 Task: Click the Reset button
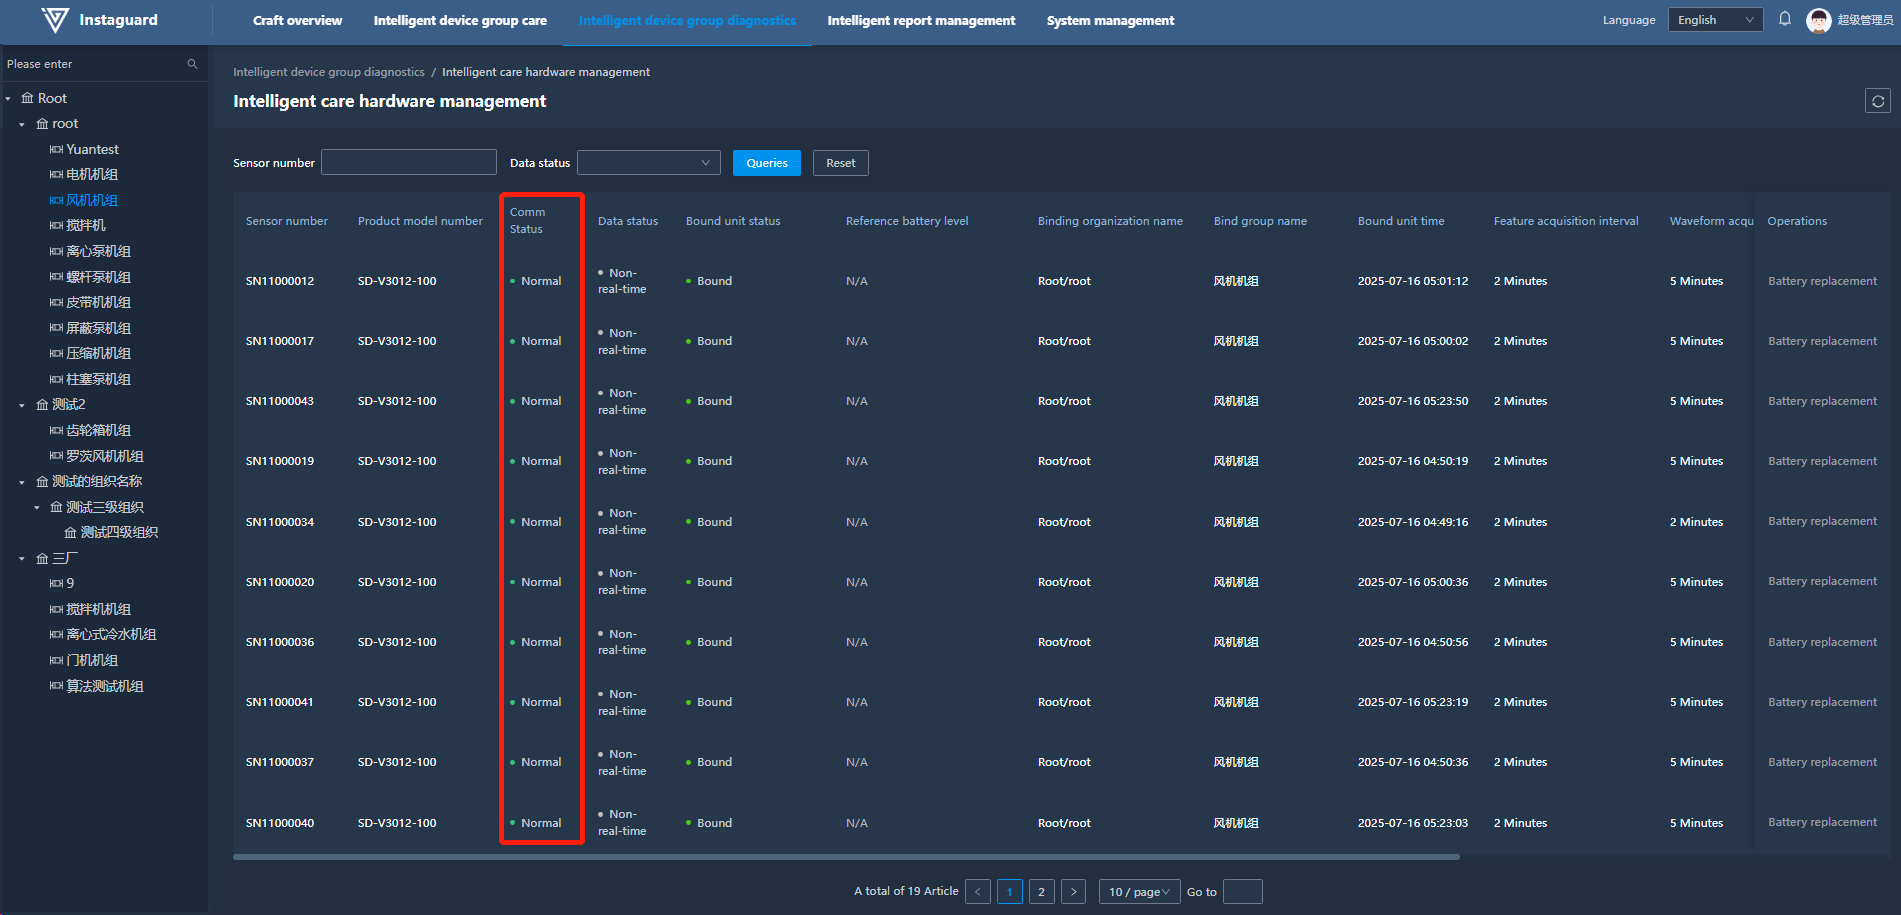click(840, 163)
